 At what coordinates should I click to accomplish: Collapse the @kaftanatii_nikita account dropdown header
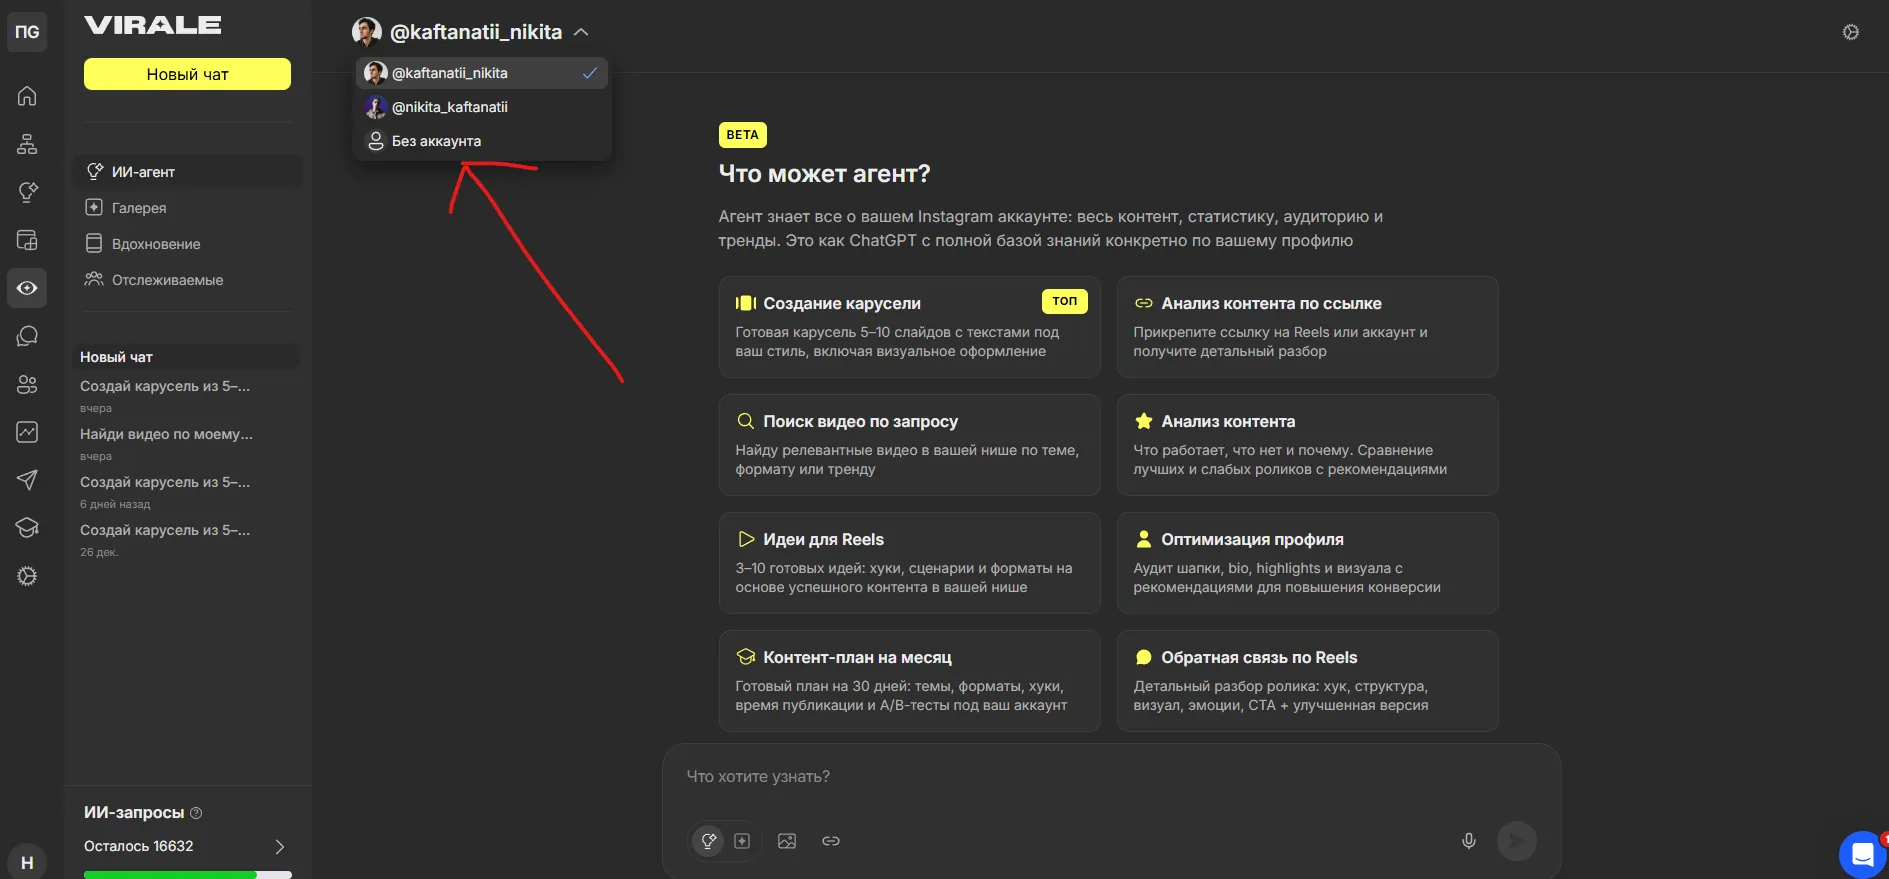470,32
